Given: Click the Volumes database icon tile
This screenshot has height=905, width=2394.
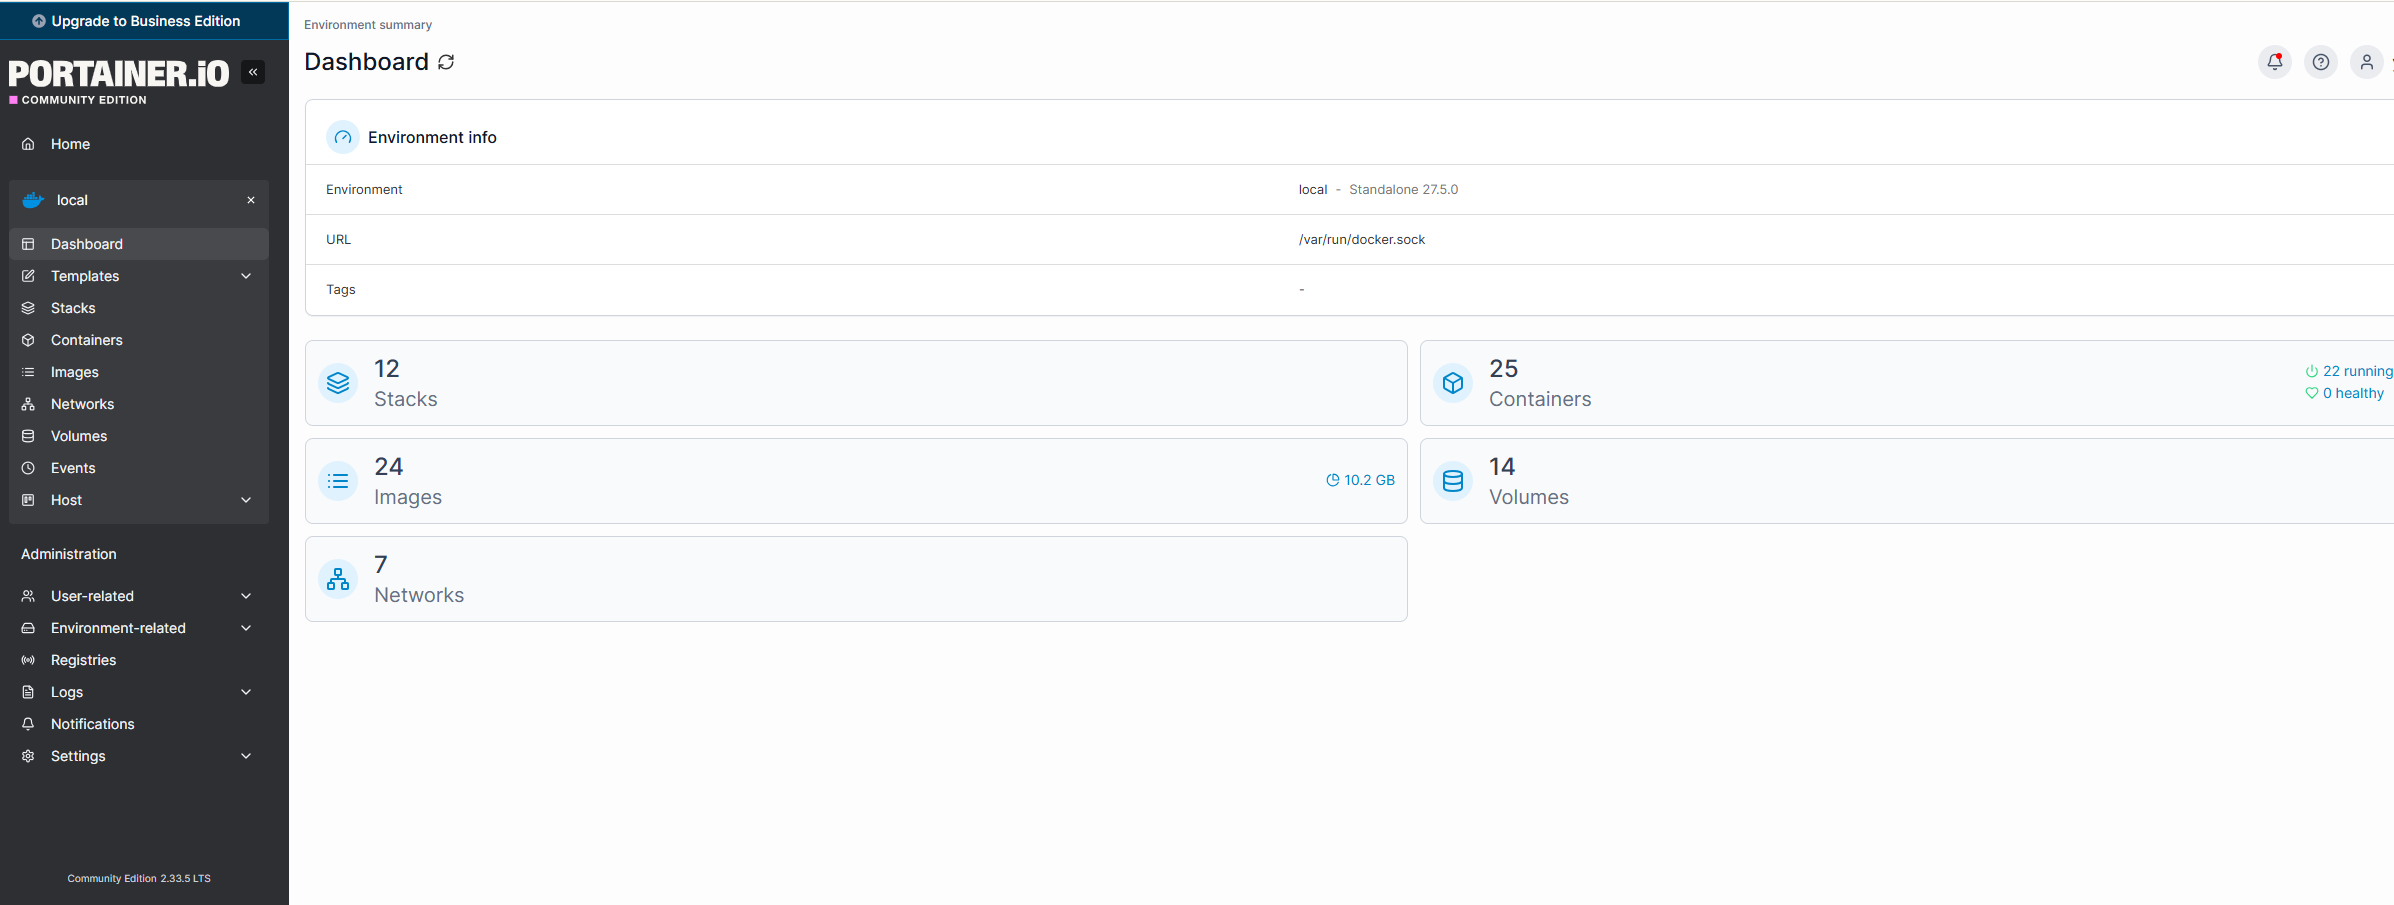Looking at the screenshot, I should pos(1453,481).
